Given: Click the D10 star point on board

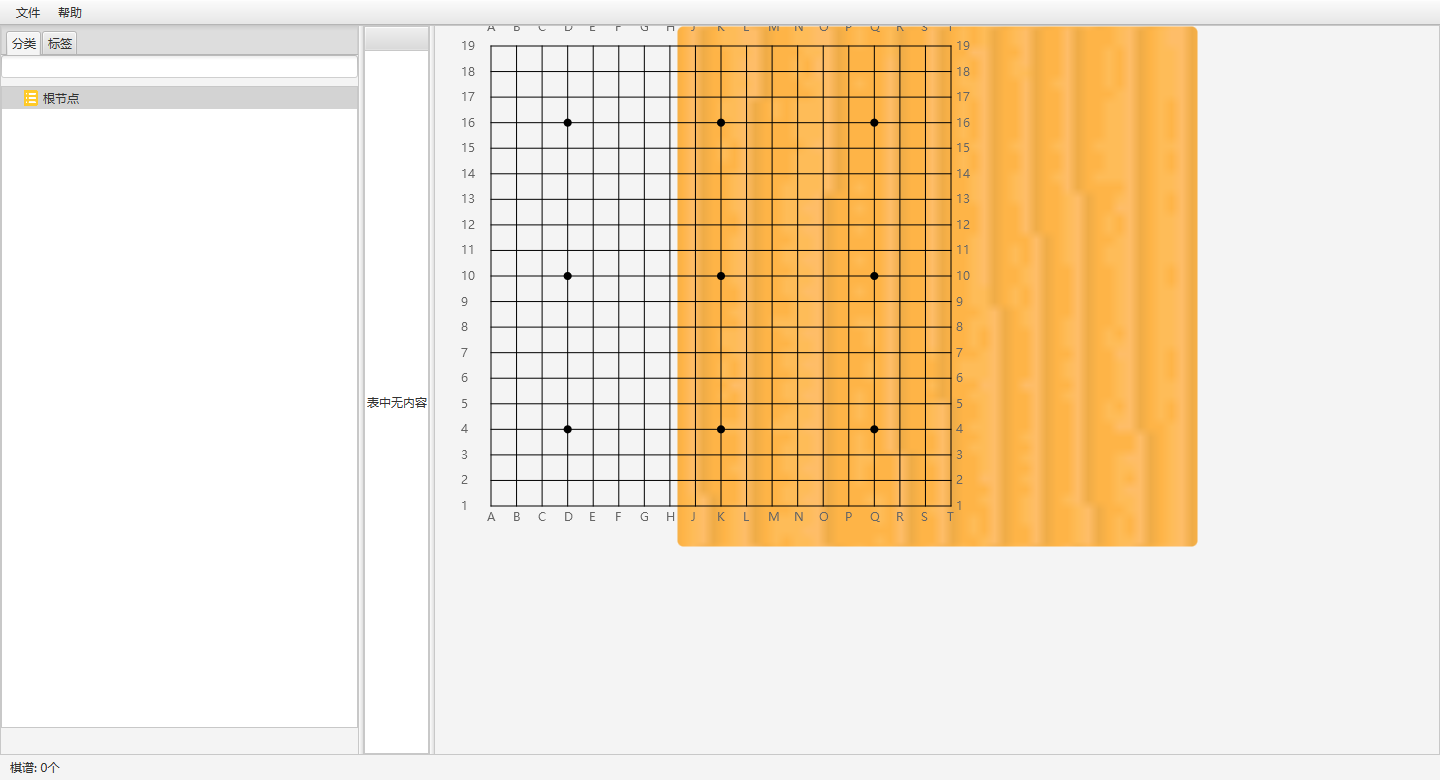Looking at the screenshot, I should click(568, 275).
